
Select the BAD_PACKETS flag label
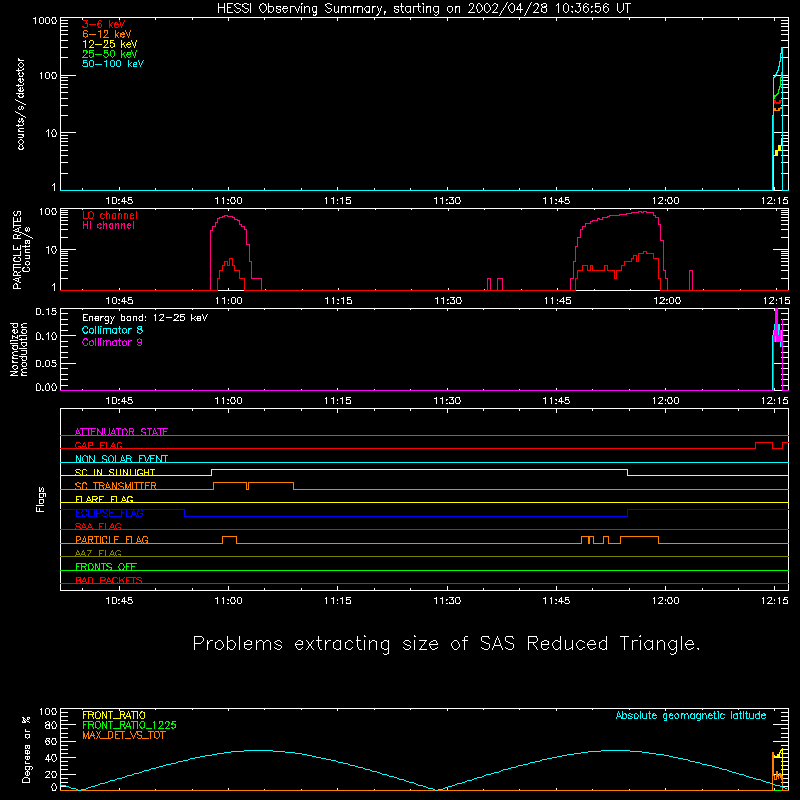[x=109, y=580]
